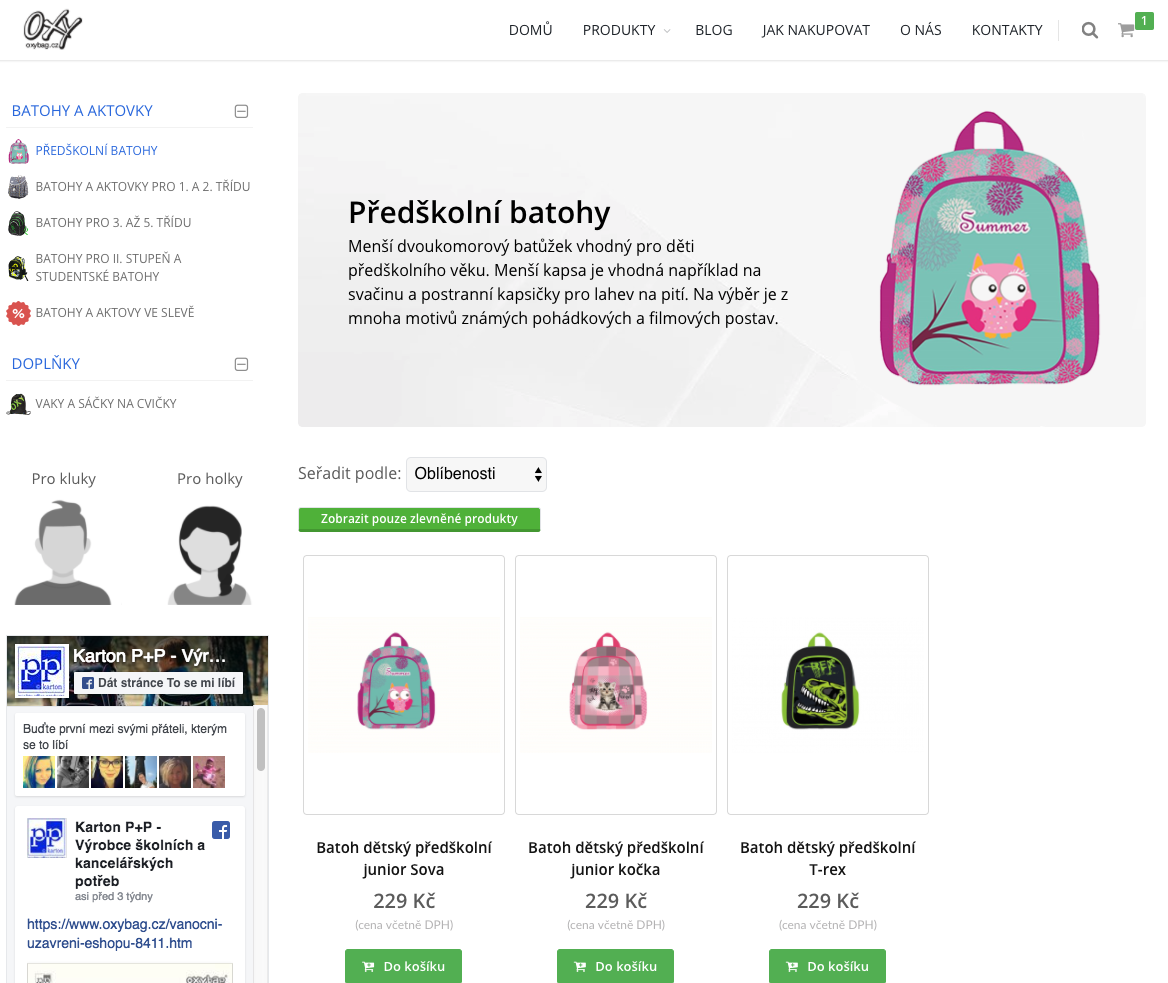This screenshot has width=1168, height=983.
Task: Open the shopping cart icon
Action: pyautogui.click(x=1126, y=31)
